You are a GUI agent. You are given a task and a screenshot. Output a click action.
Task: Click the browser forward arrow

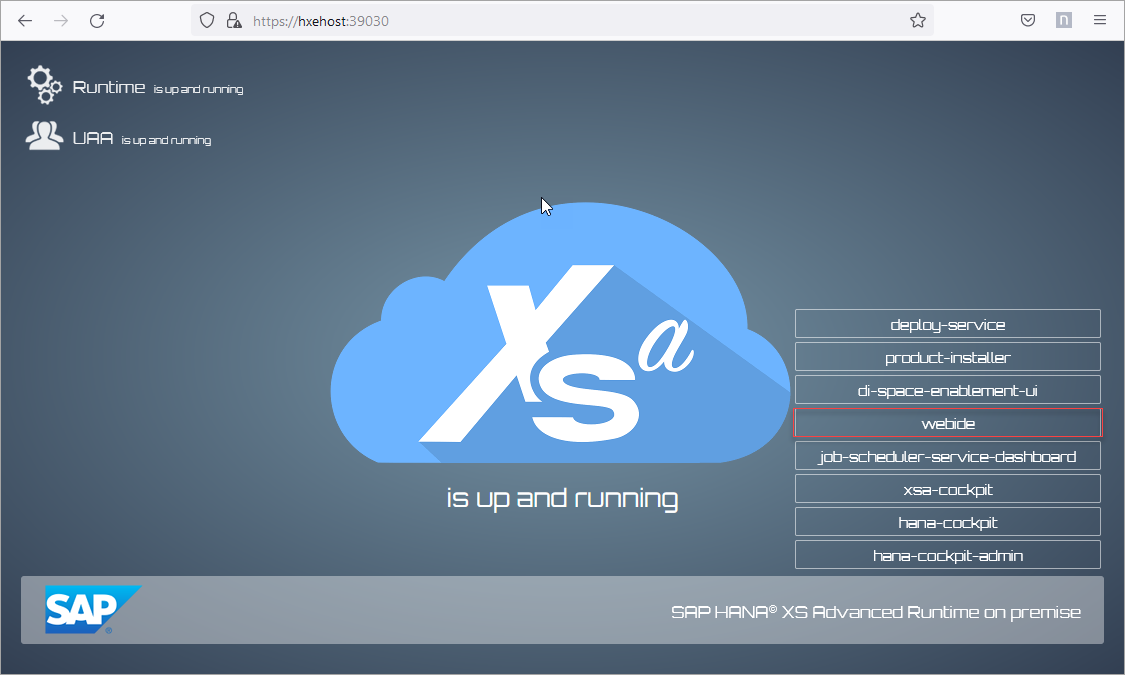pos(61,21)
